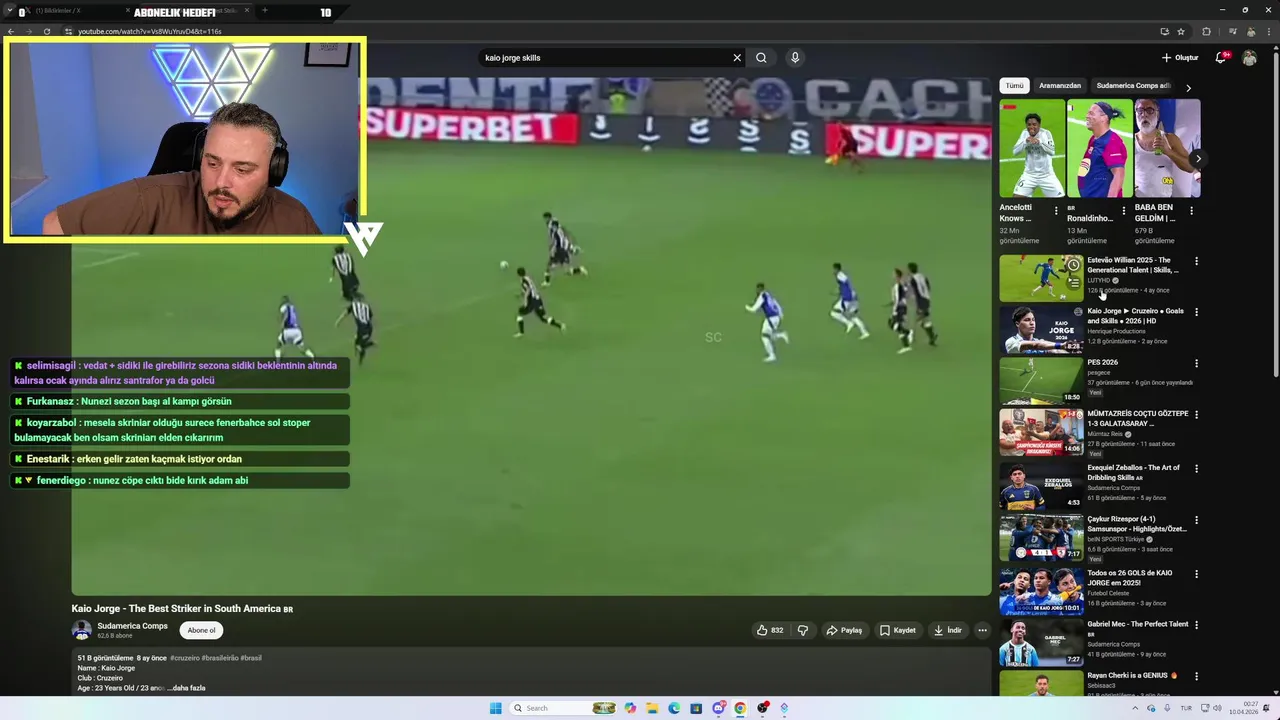Reload the page with browser refresh icon
This screenshot has width=1280, height=720.
tap(47, 31)
